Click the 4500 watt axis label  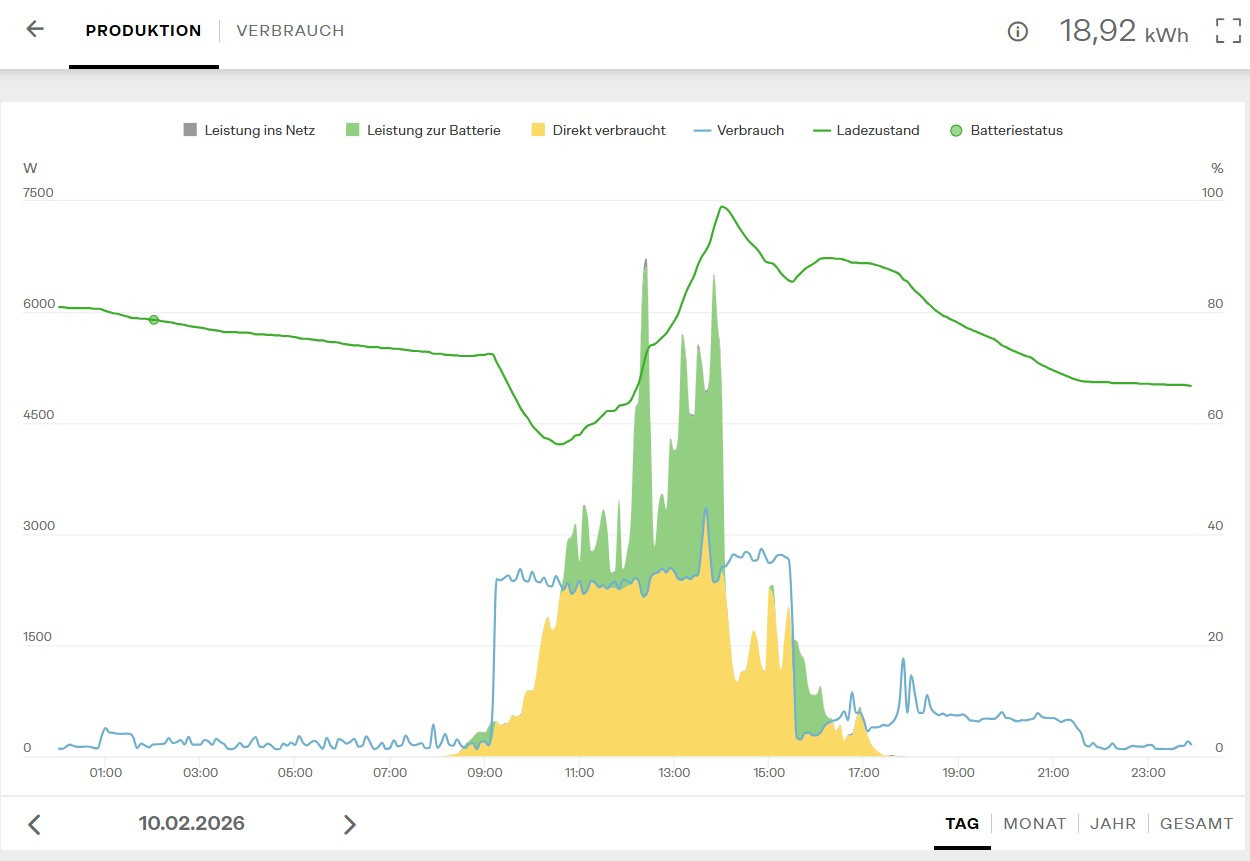(x=38, y=415)
